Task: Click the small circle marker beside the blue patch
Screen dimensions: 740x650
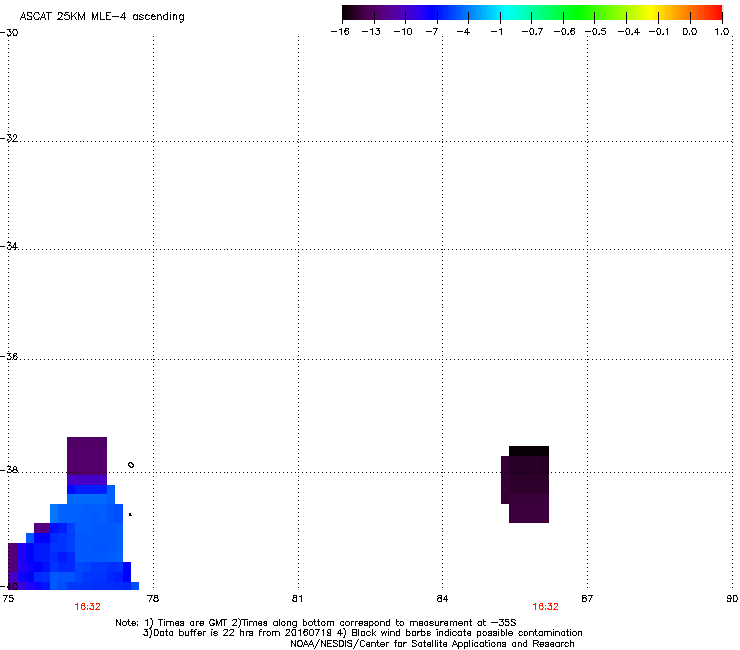Action: [131, 465]
